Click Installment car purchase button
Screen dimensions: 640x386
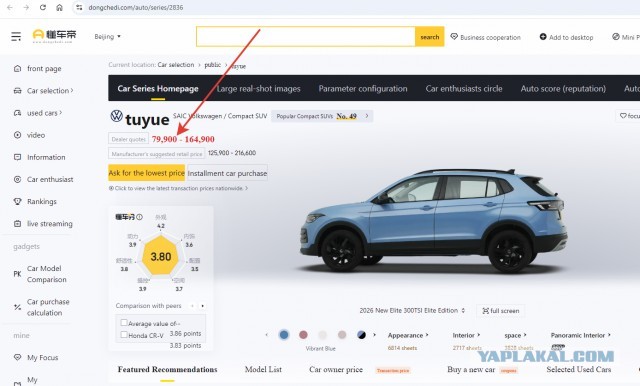tap(227, 173)
